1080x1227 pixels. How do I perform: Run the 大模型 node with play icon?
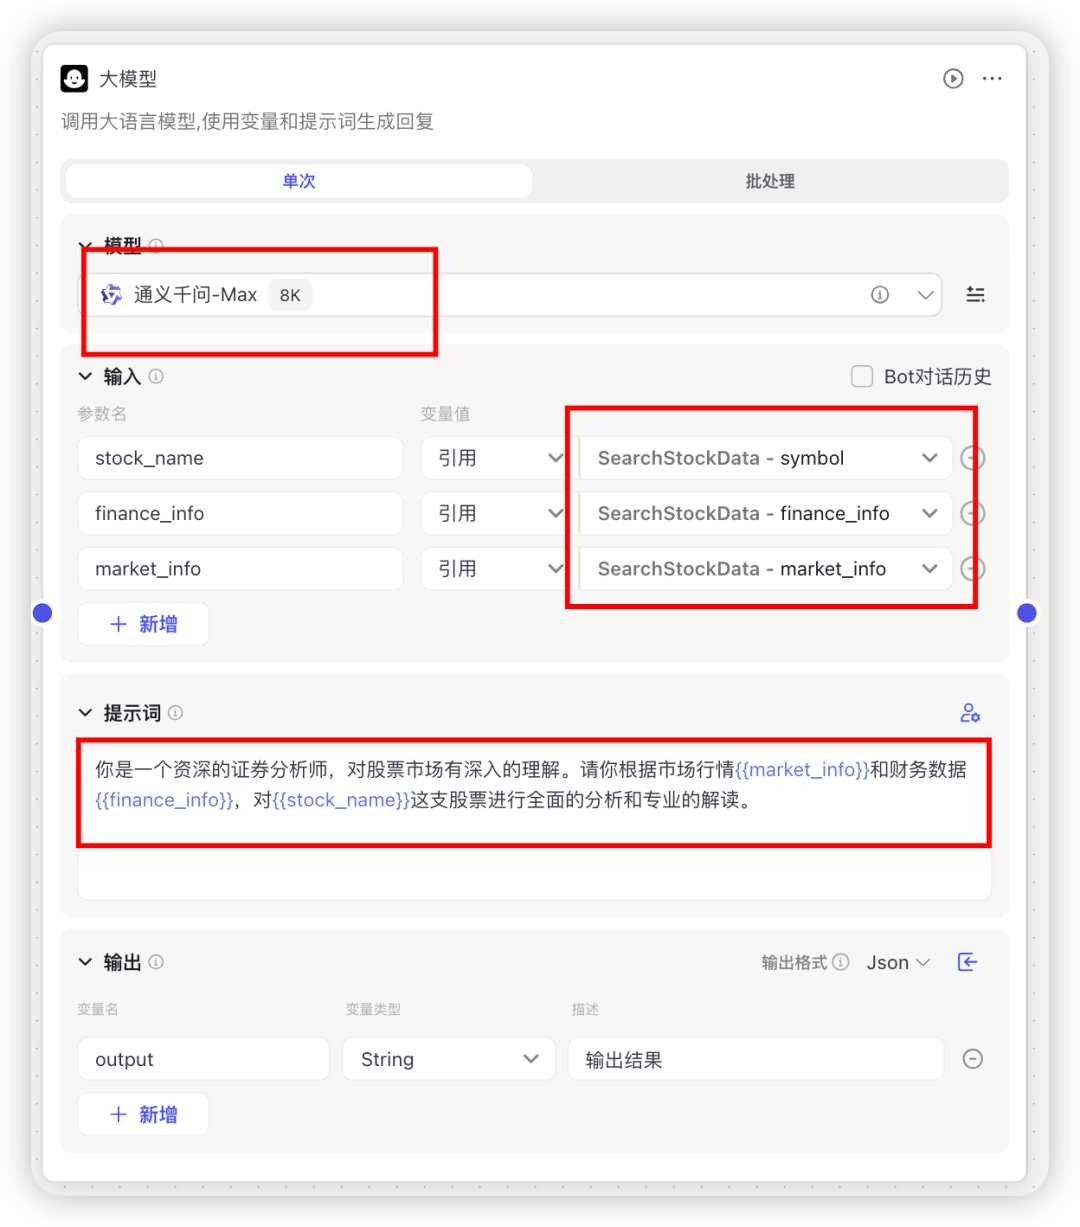tap(953, 78)
